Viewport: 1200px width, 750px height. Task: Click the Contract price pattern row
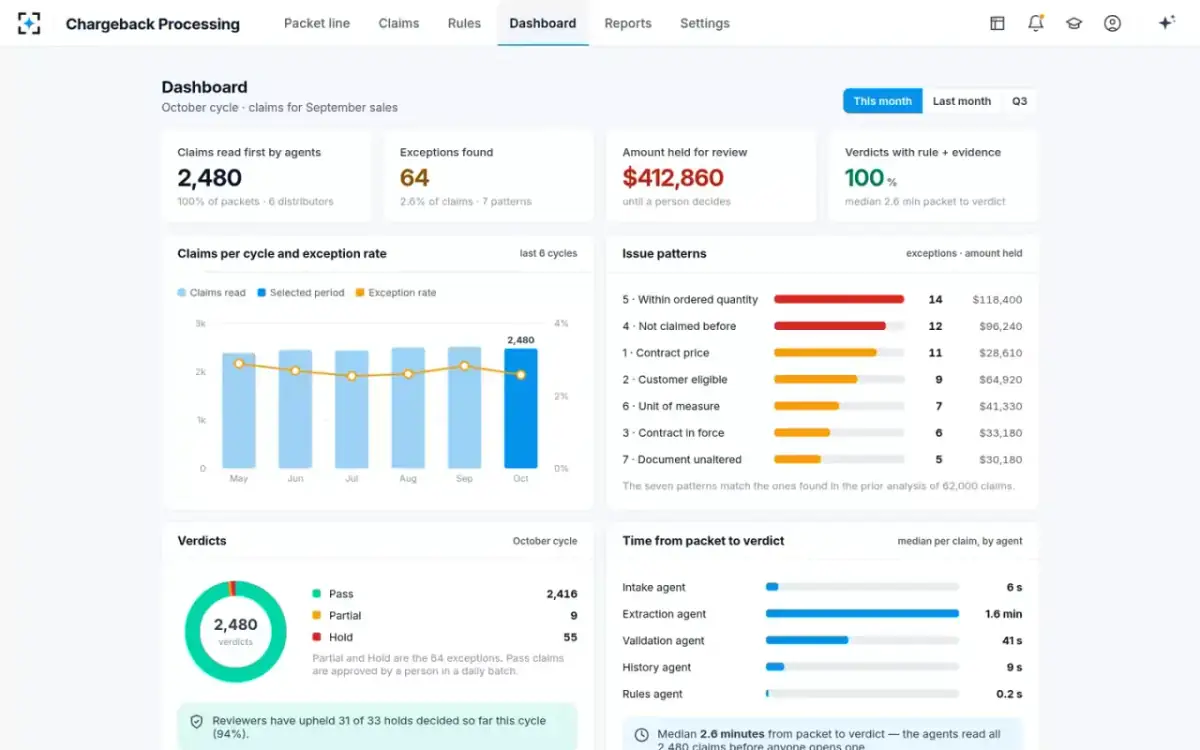coord(822,353)
